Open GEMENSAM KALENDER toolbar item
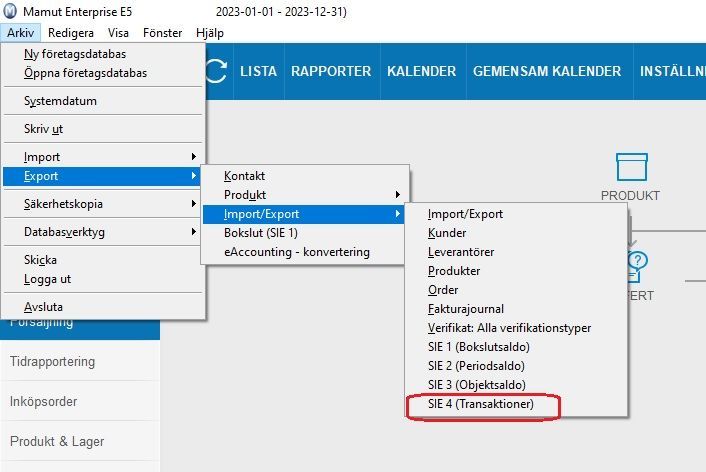706x472 pixels. click(x=547, y=71)
